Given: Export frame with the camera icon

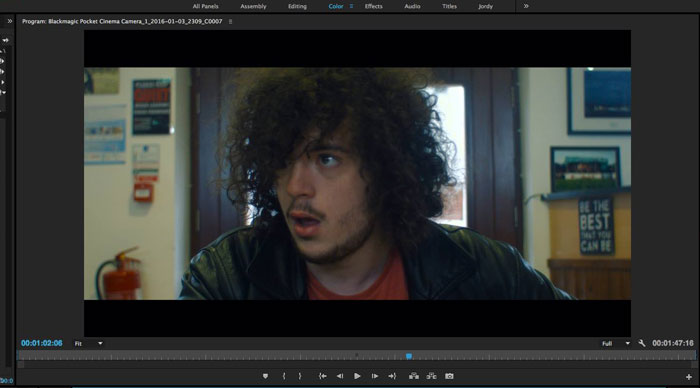Looking at the screenshot, I should coord(449,376).
